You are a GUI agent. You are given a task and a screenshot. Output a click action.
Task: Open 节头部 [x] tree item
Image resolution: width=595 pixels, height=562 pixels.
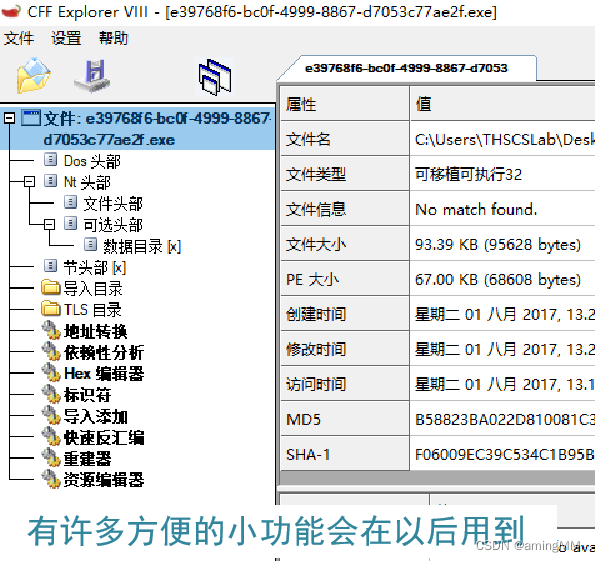point(94,268)
